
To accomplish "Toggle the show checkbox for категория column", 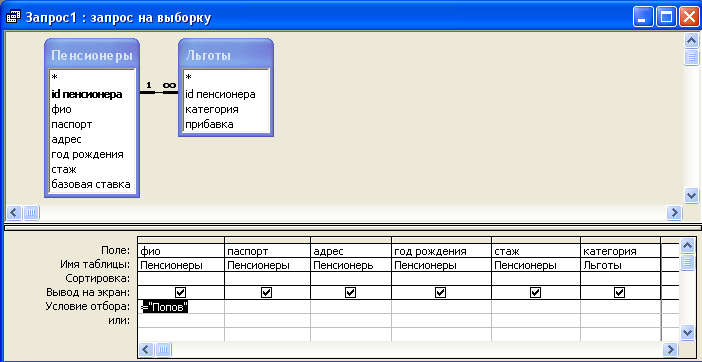I will [620, 292].
